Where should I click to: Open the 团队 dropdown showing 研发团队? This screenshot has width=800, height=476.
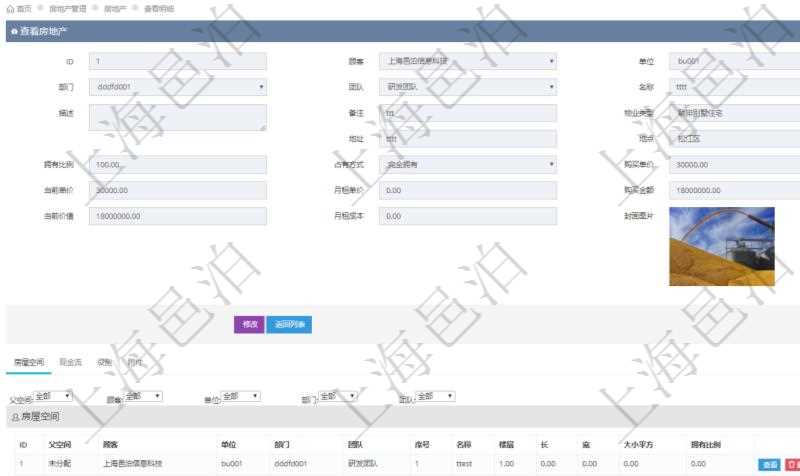pos(467,88)
